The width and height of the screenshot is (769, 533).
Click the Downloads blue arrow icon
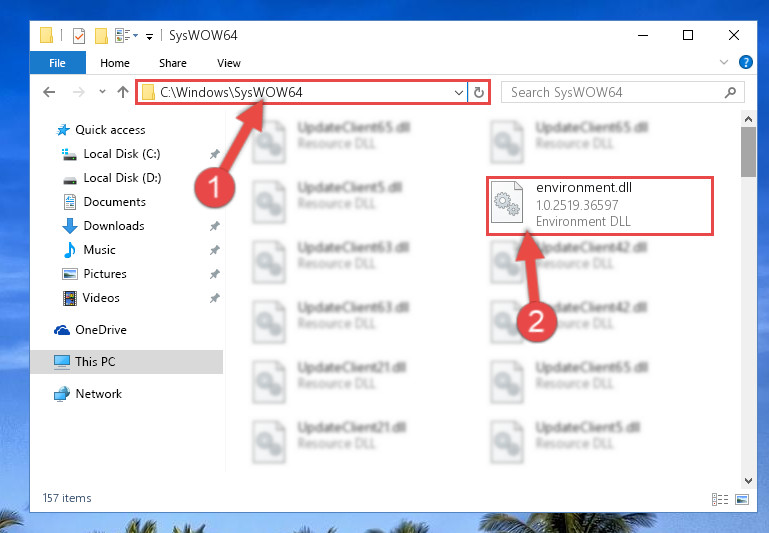click(x=70, y=226)
